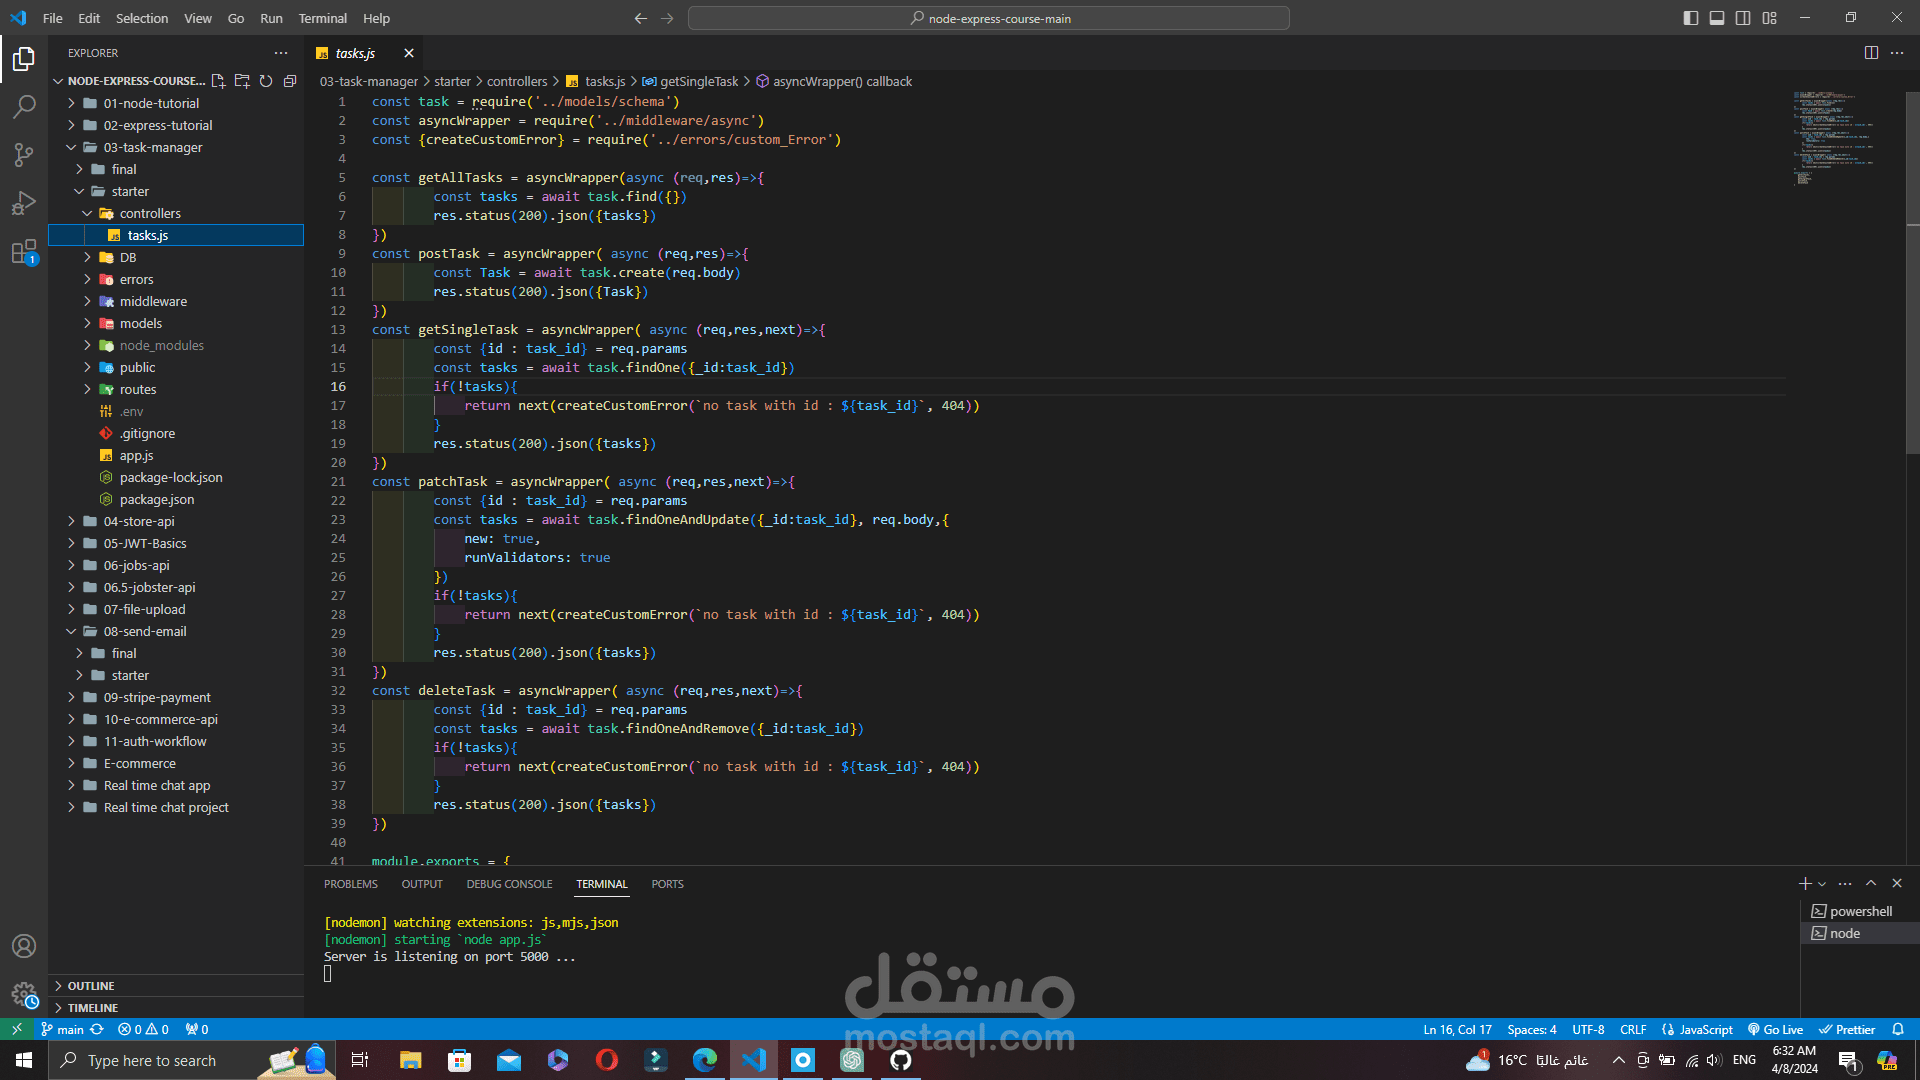Switch to the PROBLEMS panel tab

[x=350, y=884]
